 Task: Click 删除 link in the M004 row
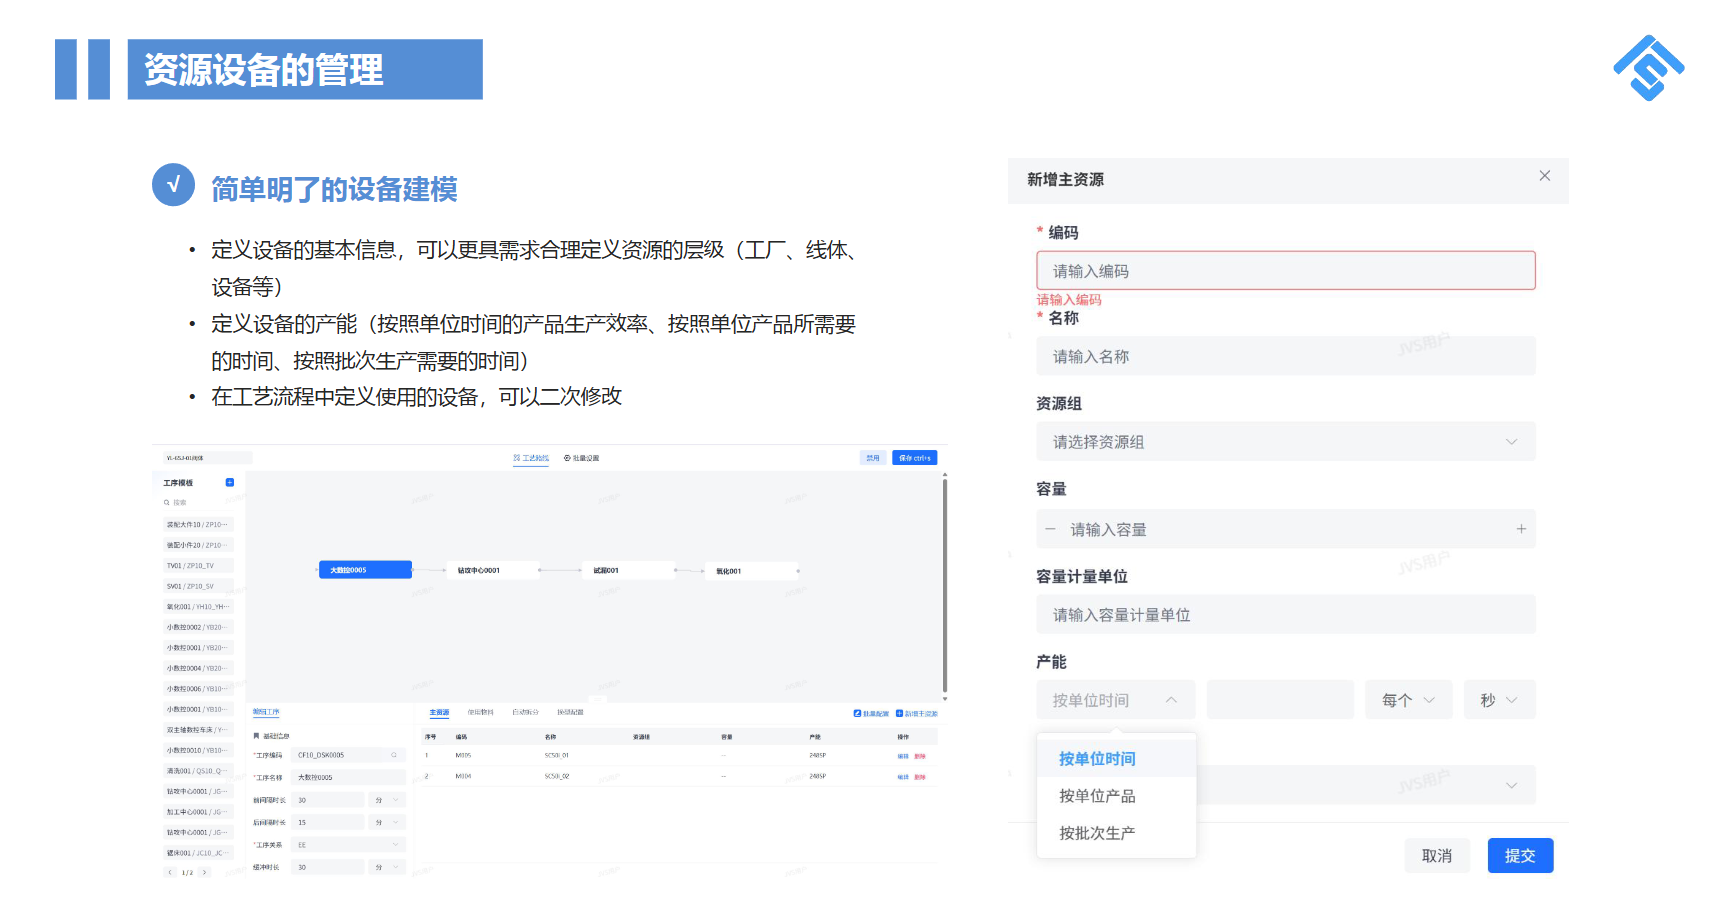[920, 777]
